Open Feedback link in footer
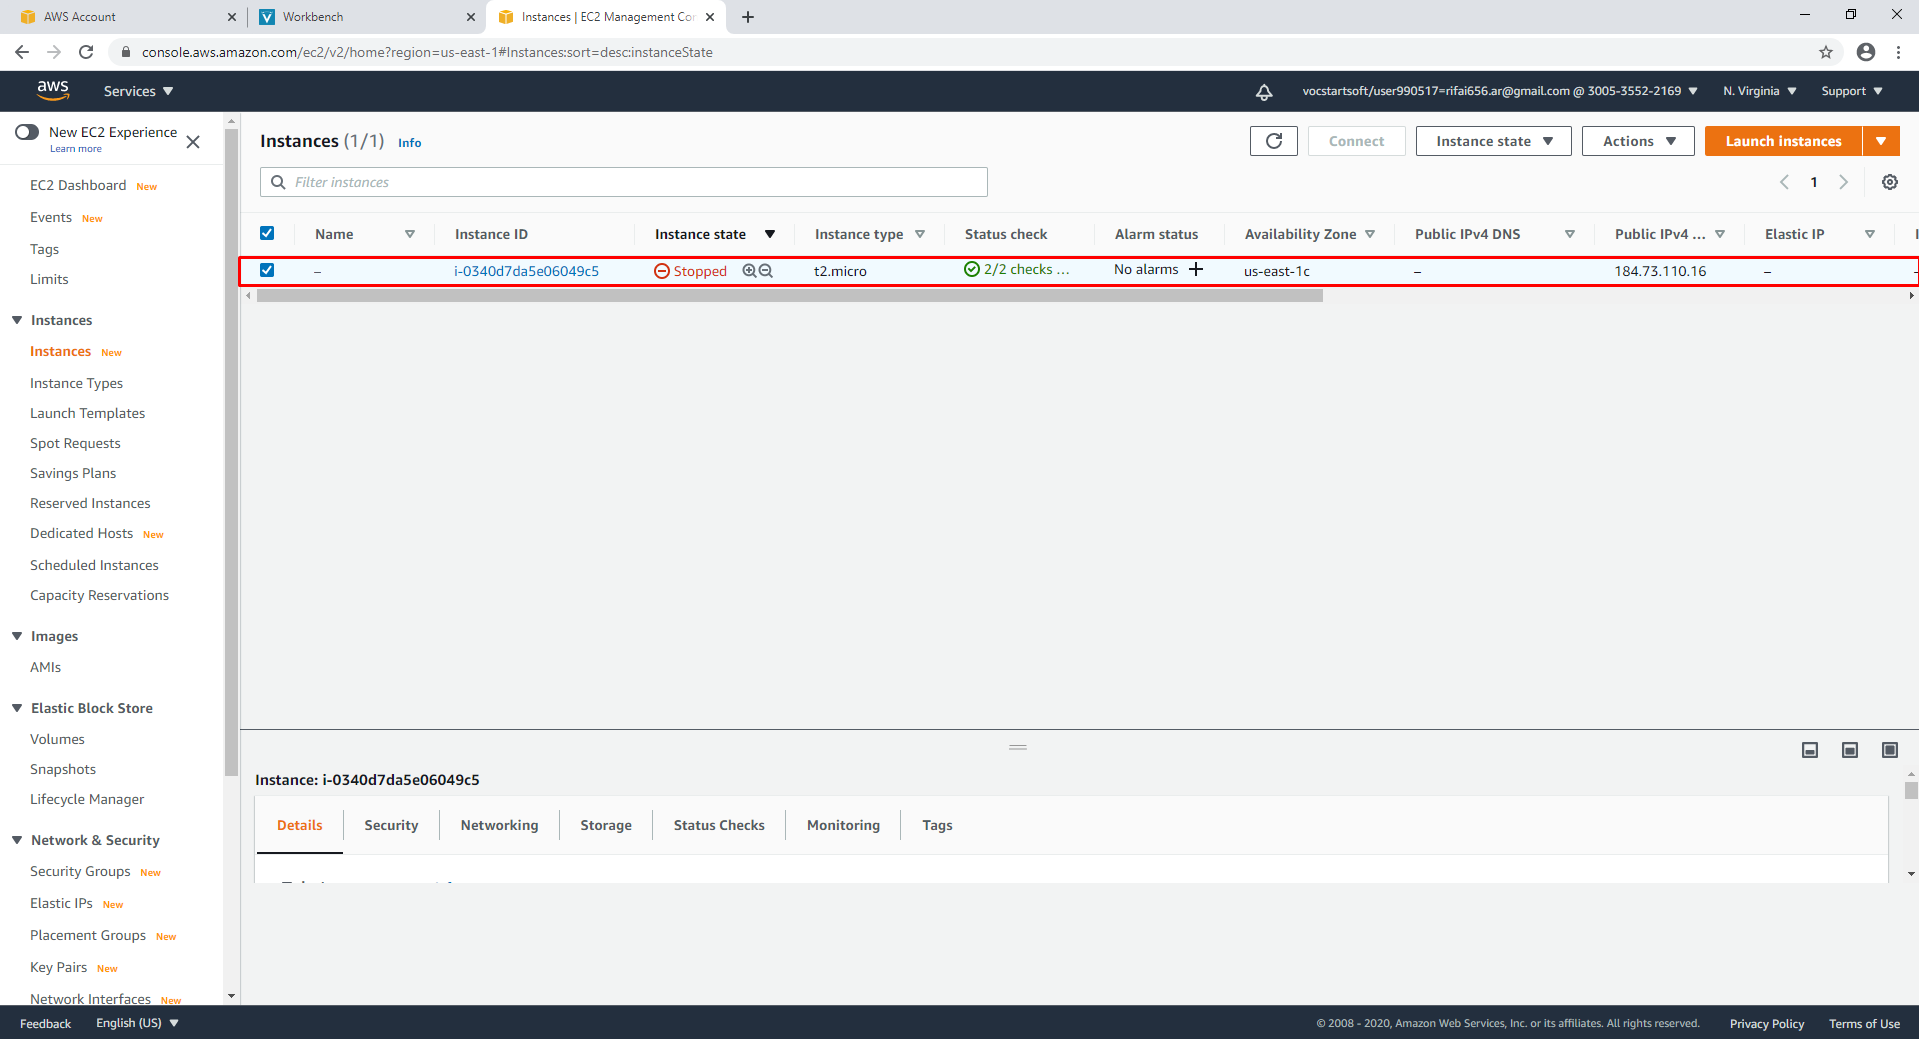 click(45, 1023)
